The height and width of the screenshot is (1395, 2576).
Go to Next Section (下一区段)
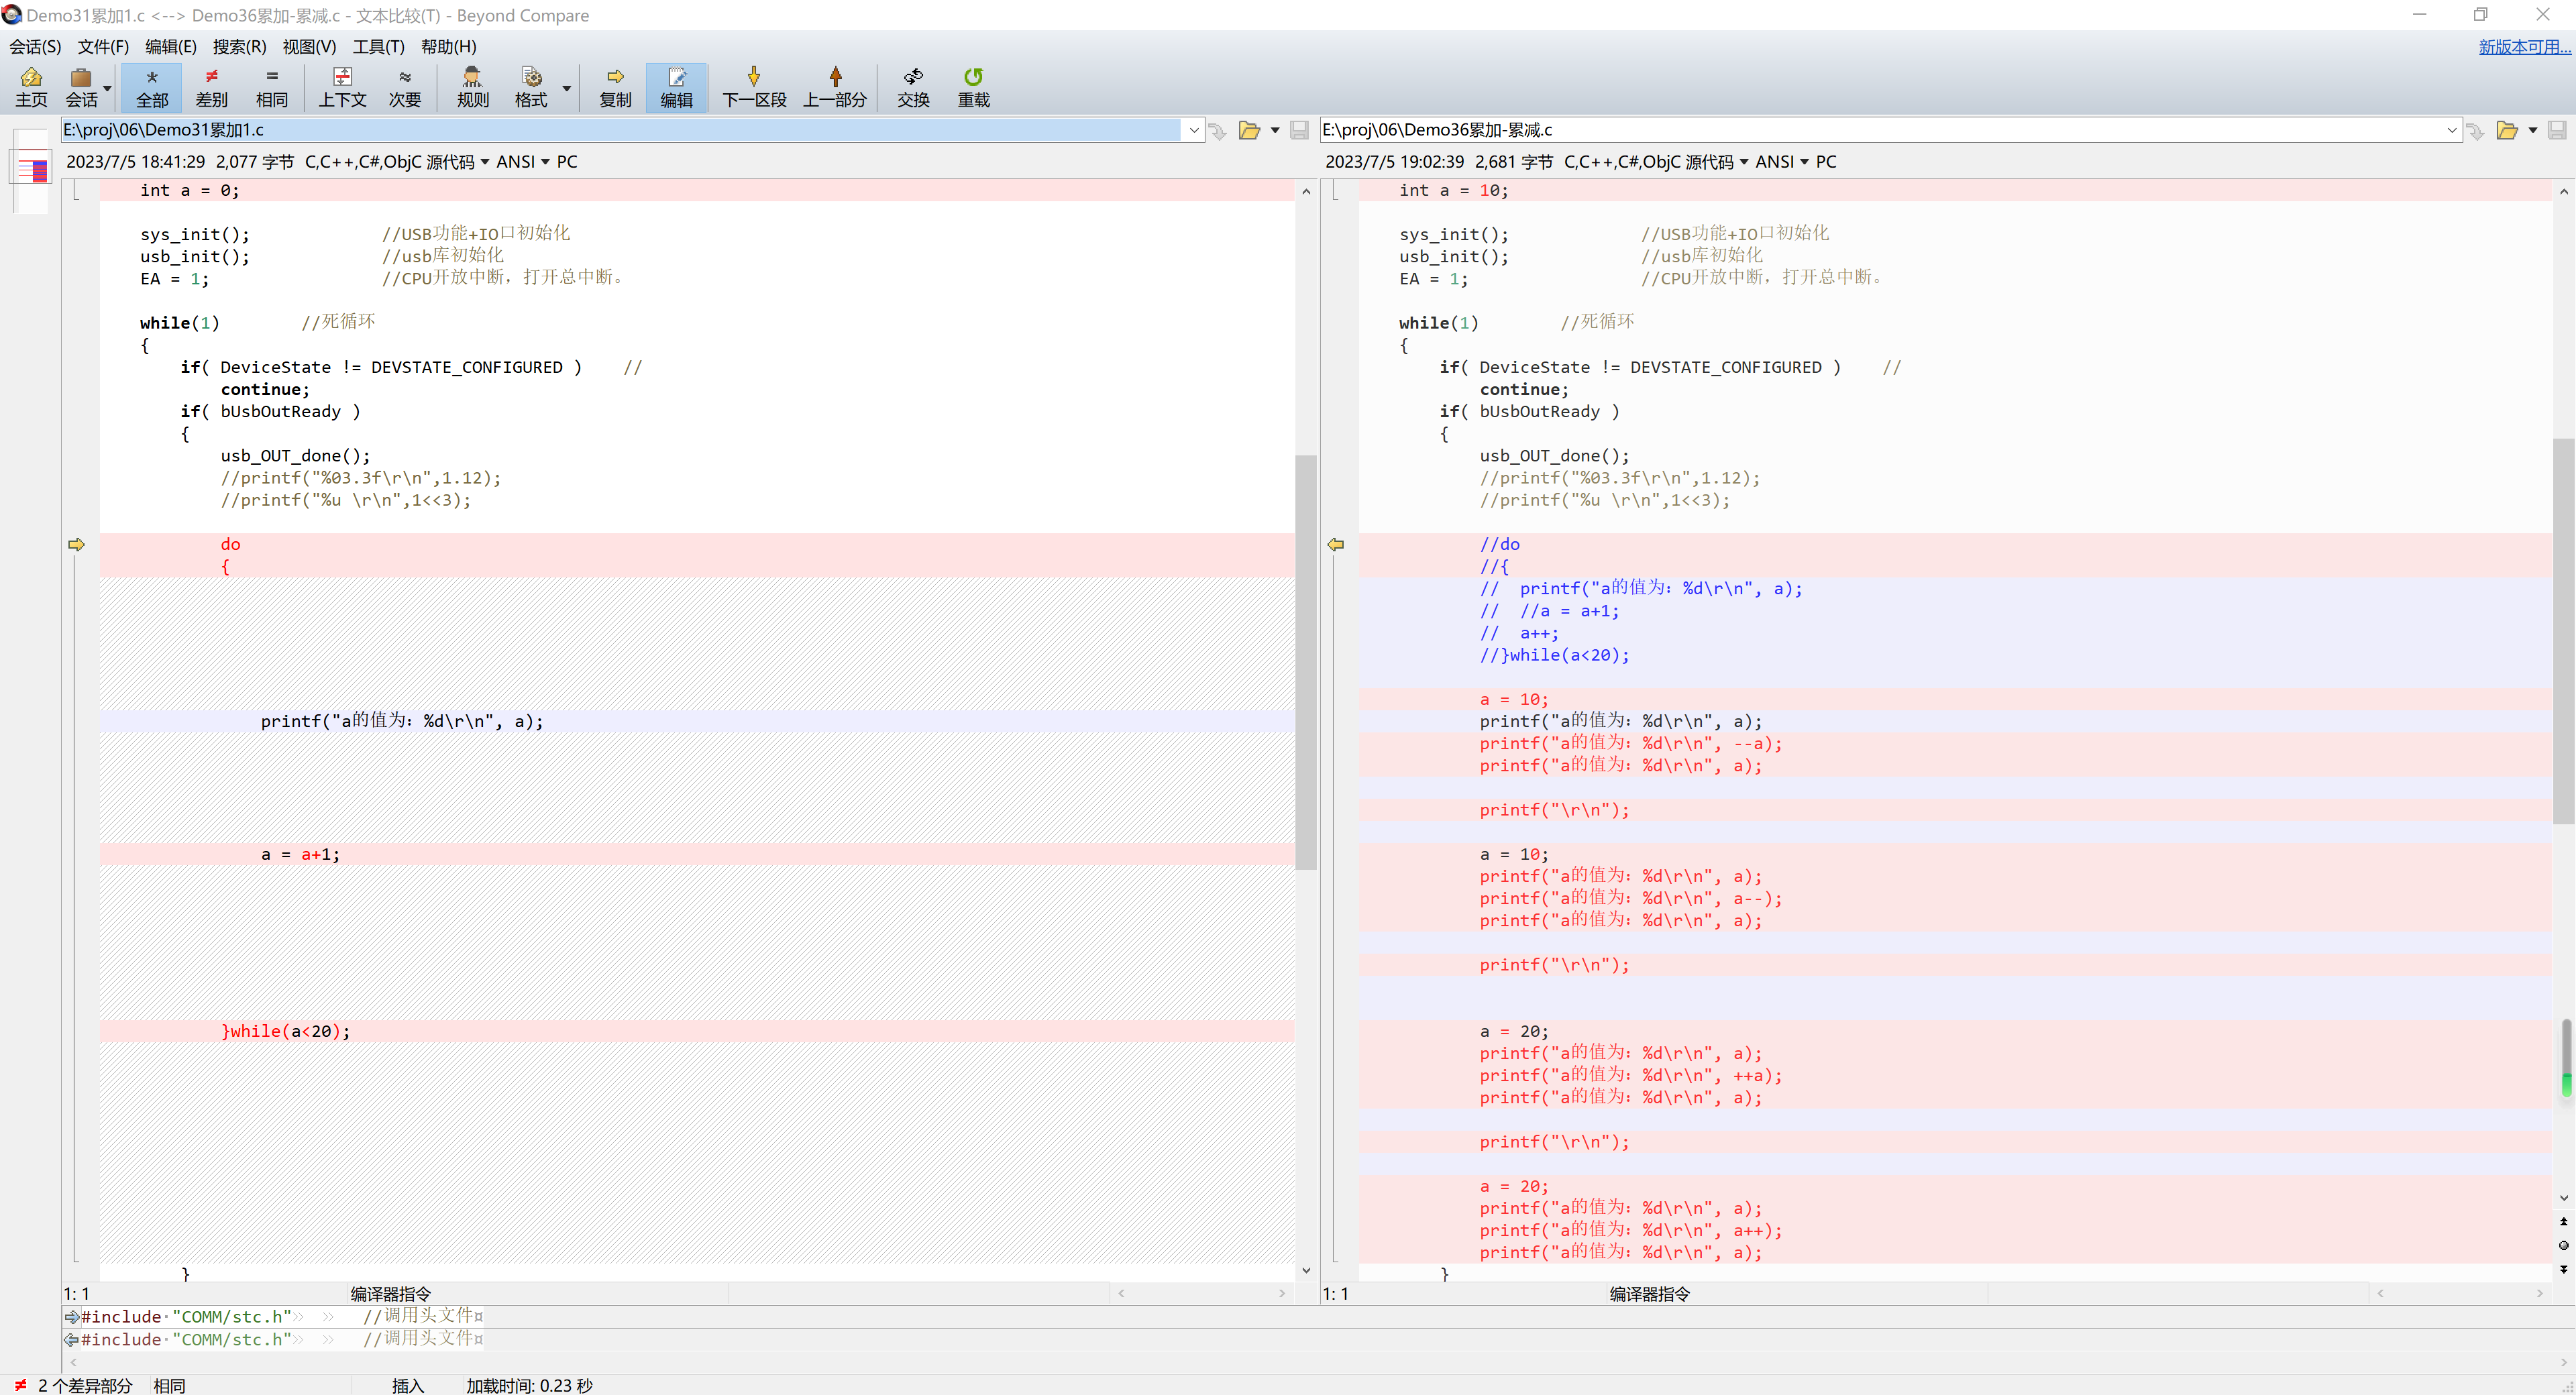coord(754,87)
